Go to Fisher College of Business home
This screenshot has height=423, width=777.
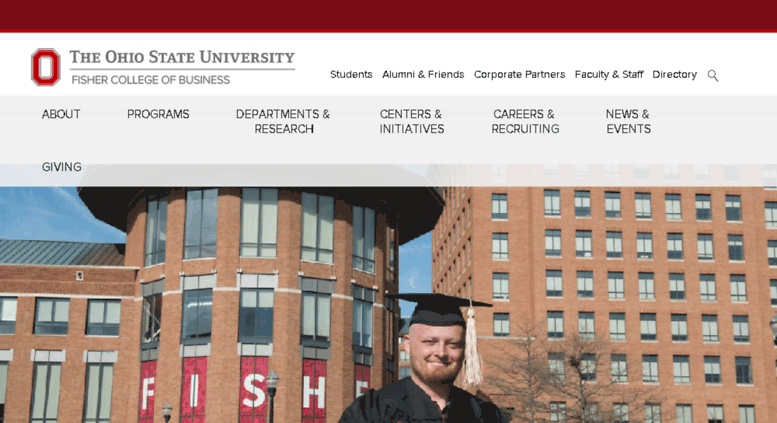151,80
